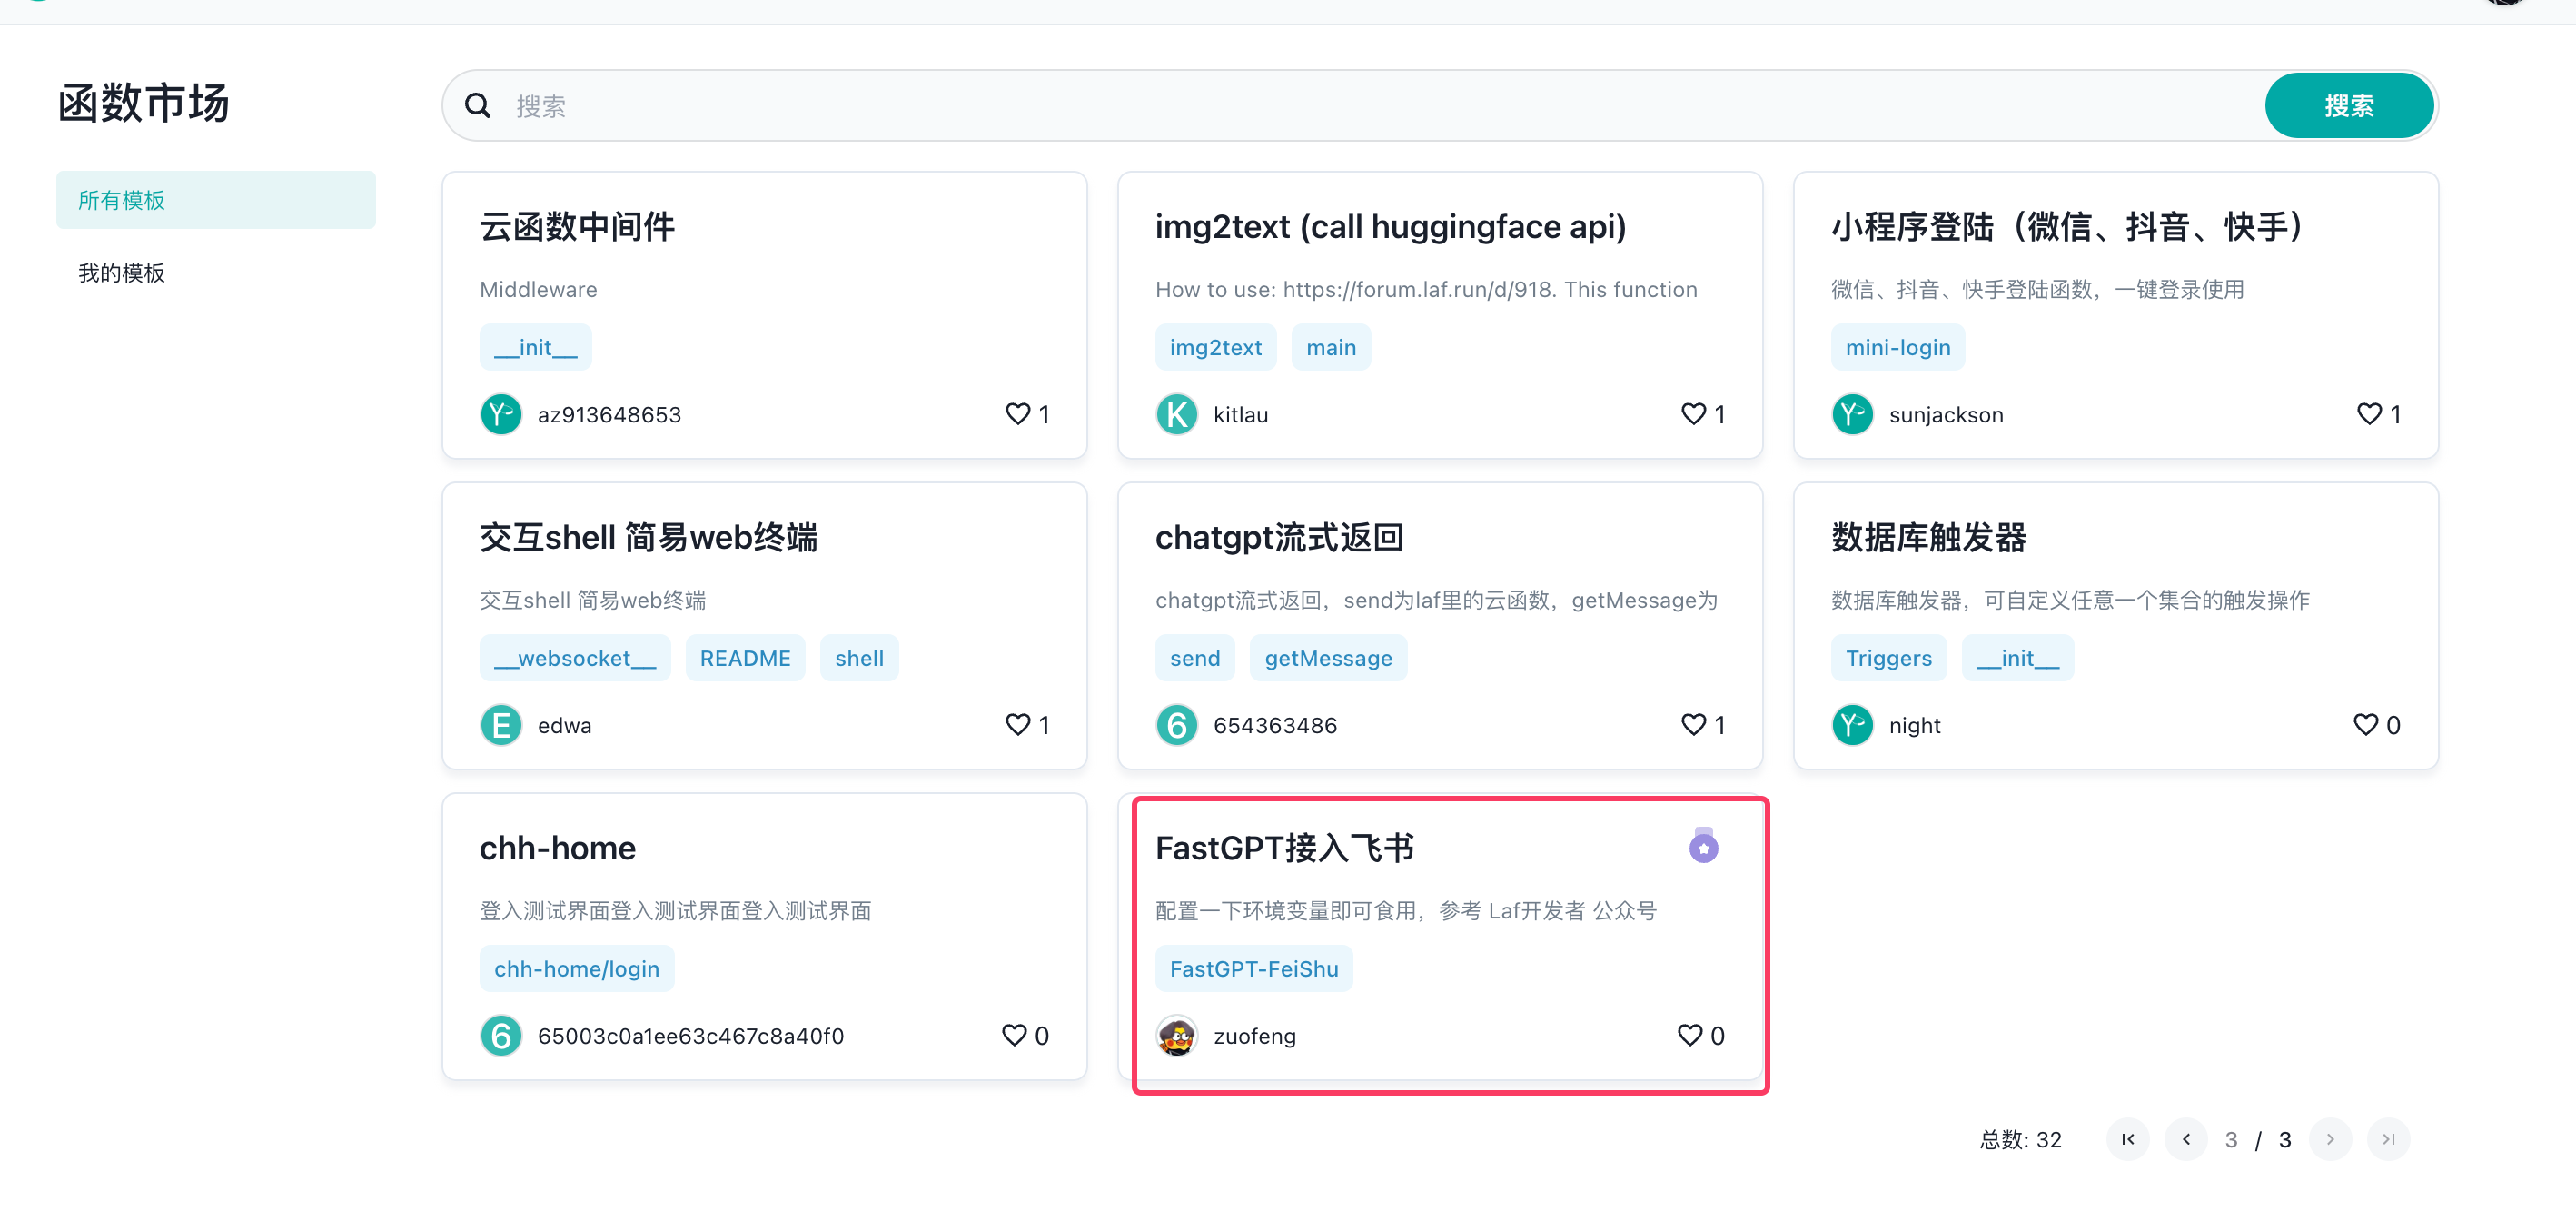
Task: Toggle heart on 数据库触发器 template
Action: click(2365, 725)
